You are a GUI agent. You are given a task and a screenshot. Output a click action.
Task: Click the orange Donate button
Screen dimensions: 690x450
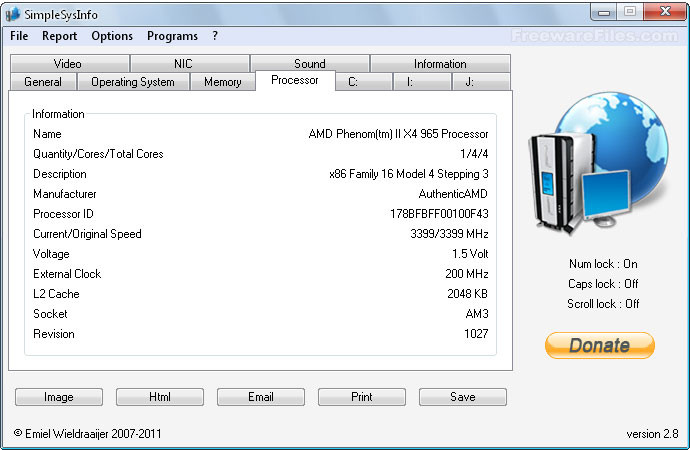[600, 345]
